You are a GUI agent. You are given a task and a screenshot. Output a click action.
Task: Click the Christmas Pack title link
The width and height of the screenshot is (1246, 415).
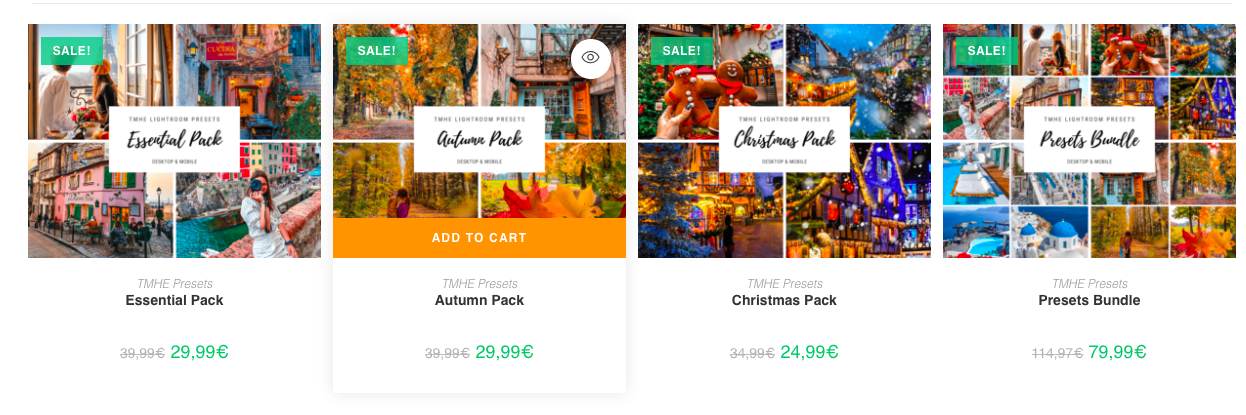tap(784, 300)
